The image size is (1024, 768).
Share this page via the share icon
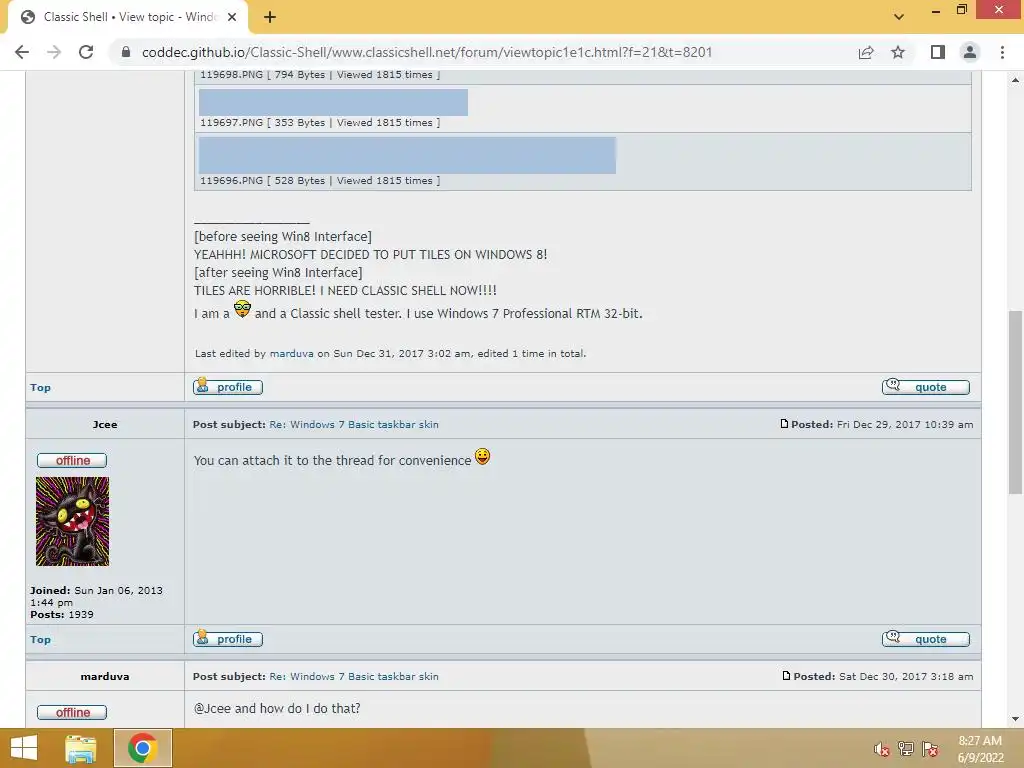click(866, 52)
